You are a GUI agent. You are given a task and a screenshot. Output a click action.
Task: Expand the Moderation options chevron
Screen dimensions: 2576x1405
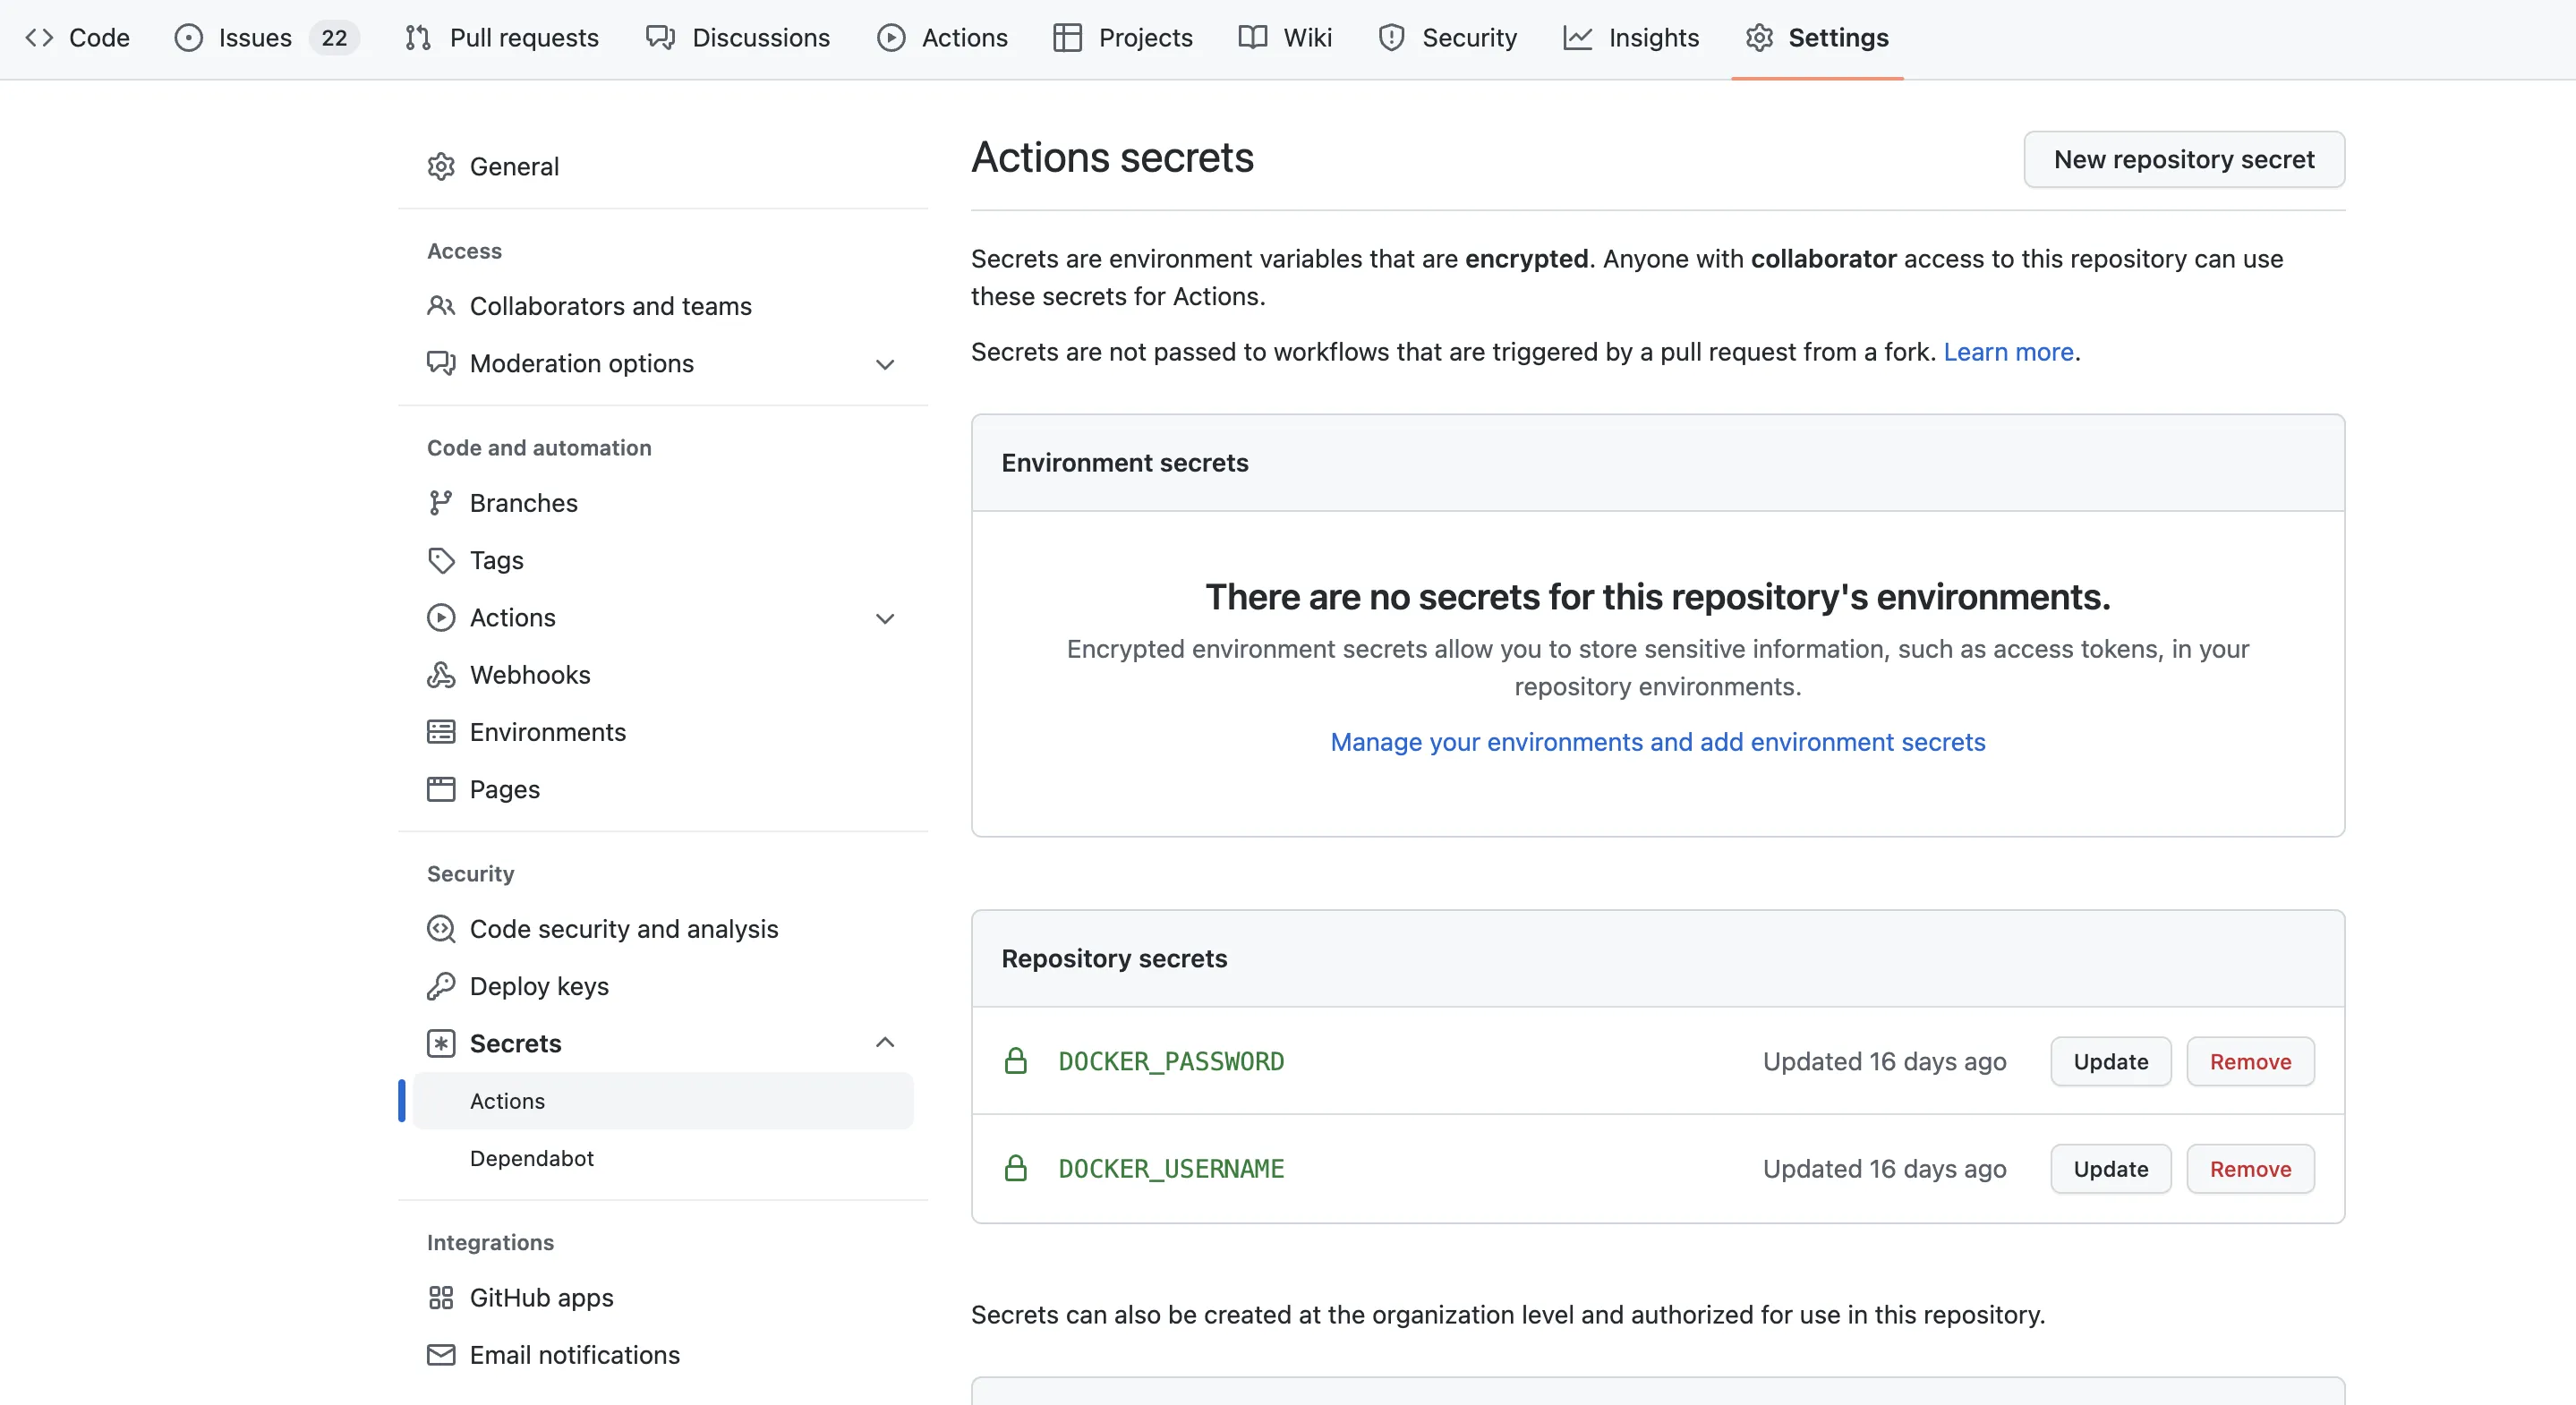pos(884,364)
